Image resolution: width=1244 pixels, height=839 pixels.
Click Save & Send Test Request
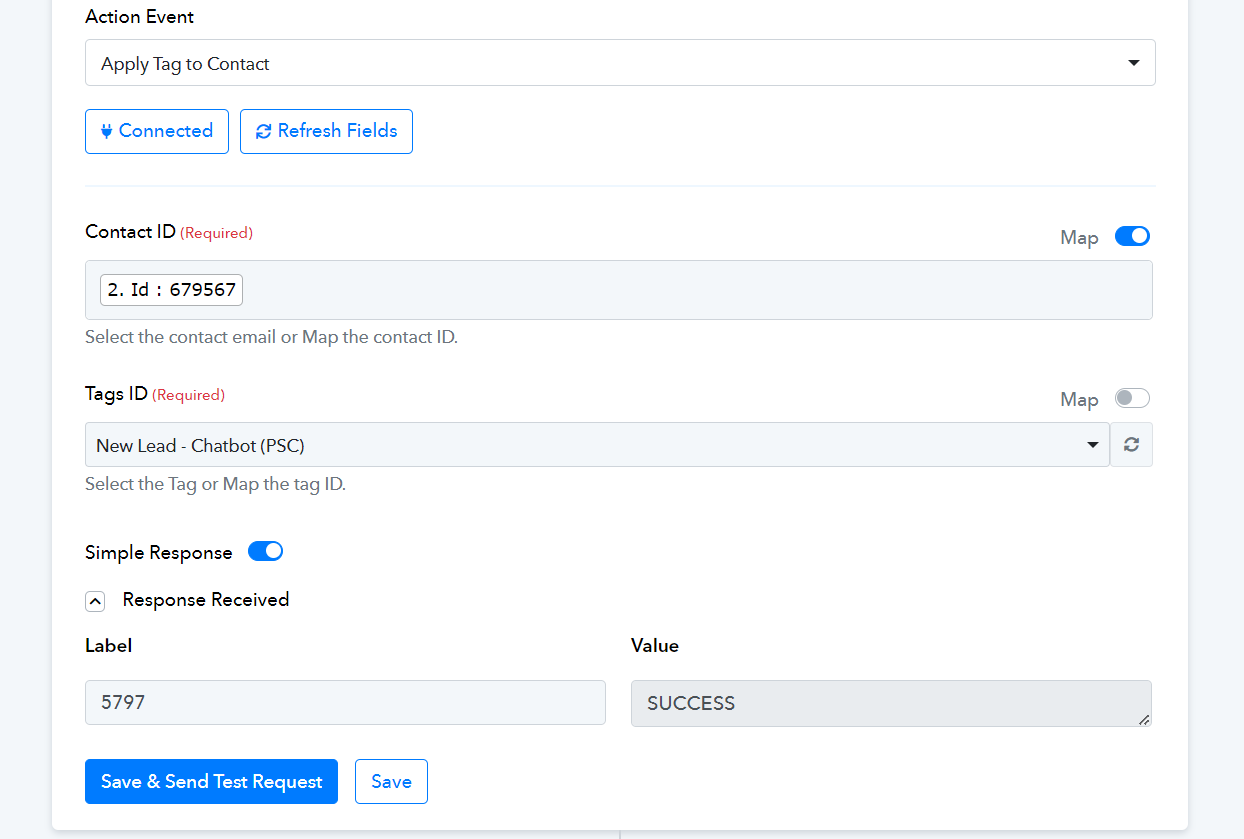(x=211, y=782)
